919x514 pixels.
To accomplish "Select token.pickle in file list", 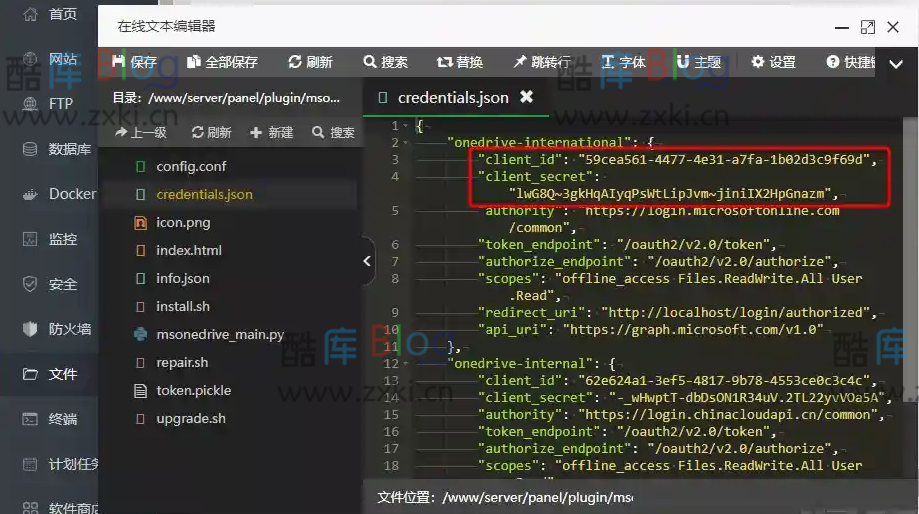I will tap(193, 390).
